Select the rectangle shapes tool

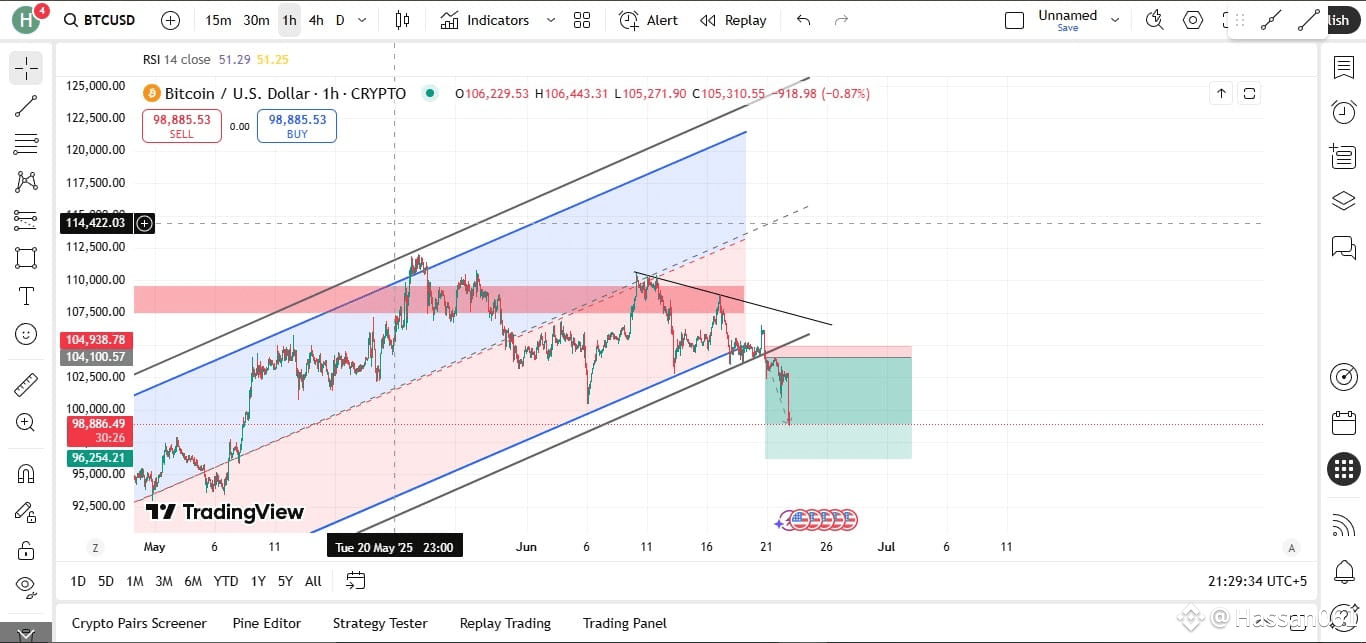point(26,258)
